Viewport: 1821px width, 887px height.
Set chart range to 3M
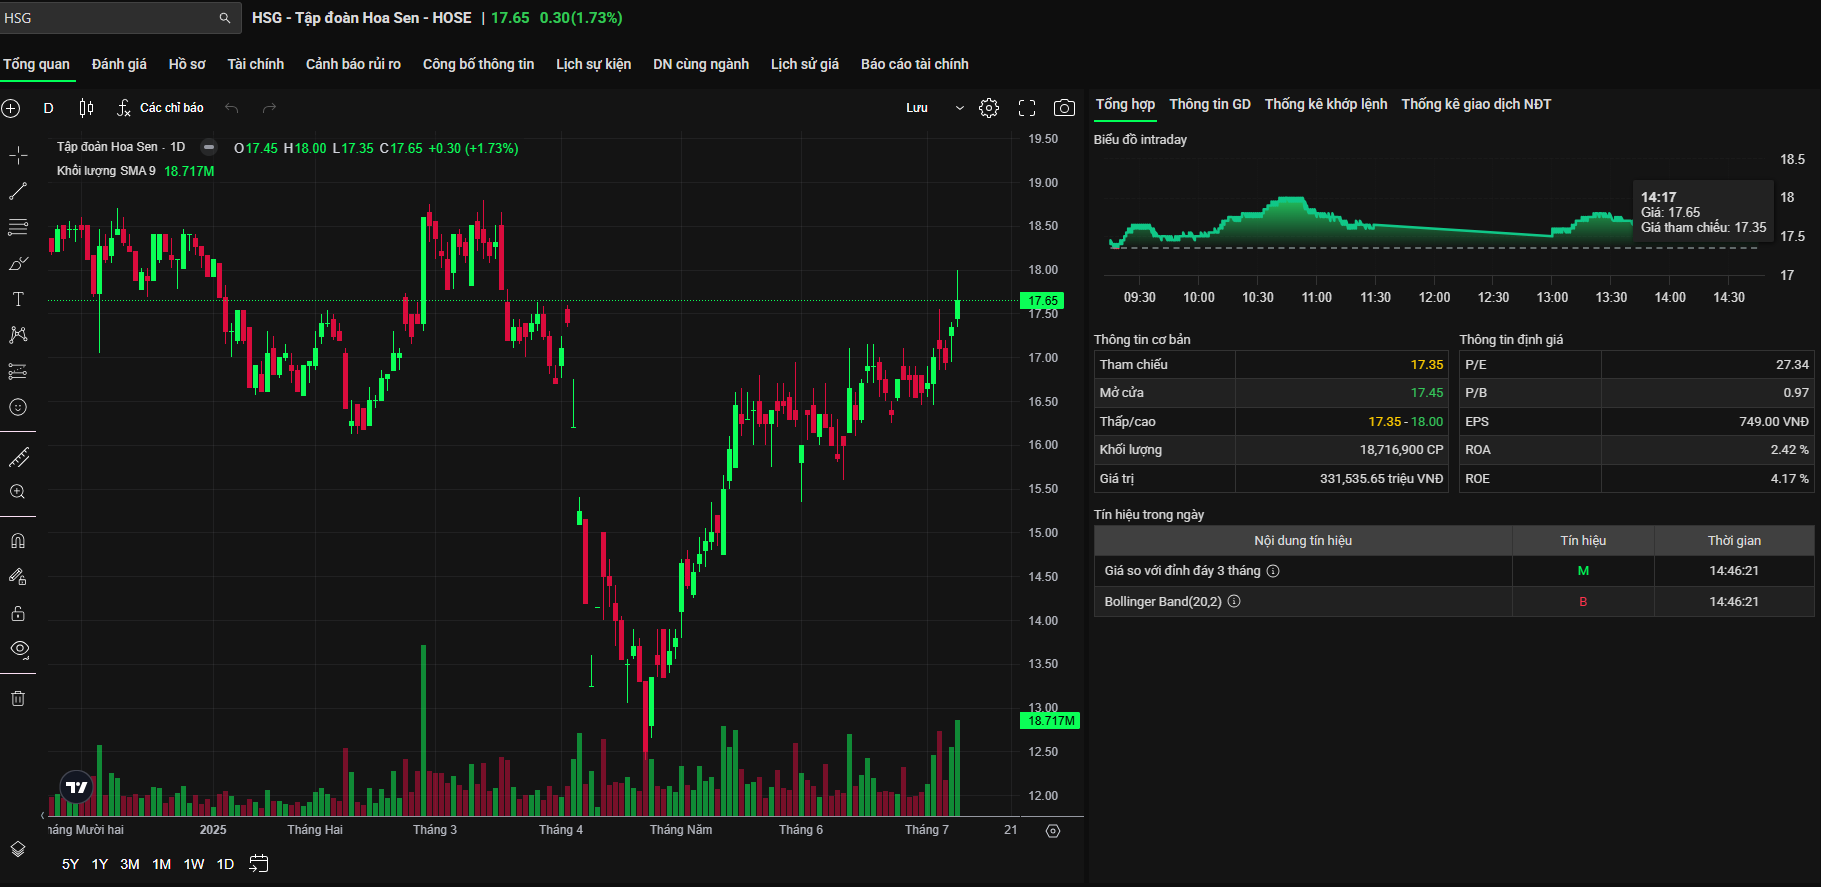click(x=130, y=864)
